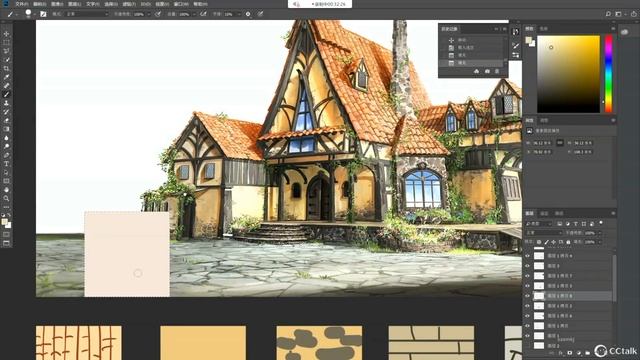Select the Quick Selection tool
This screenshot has height=360, width=640.
coord(6,60)
